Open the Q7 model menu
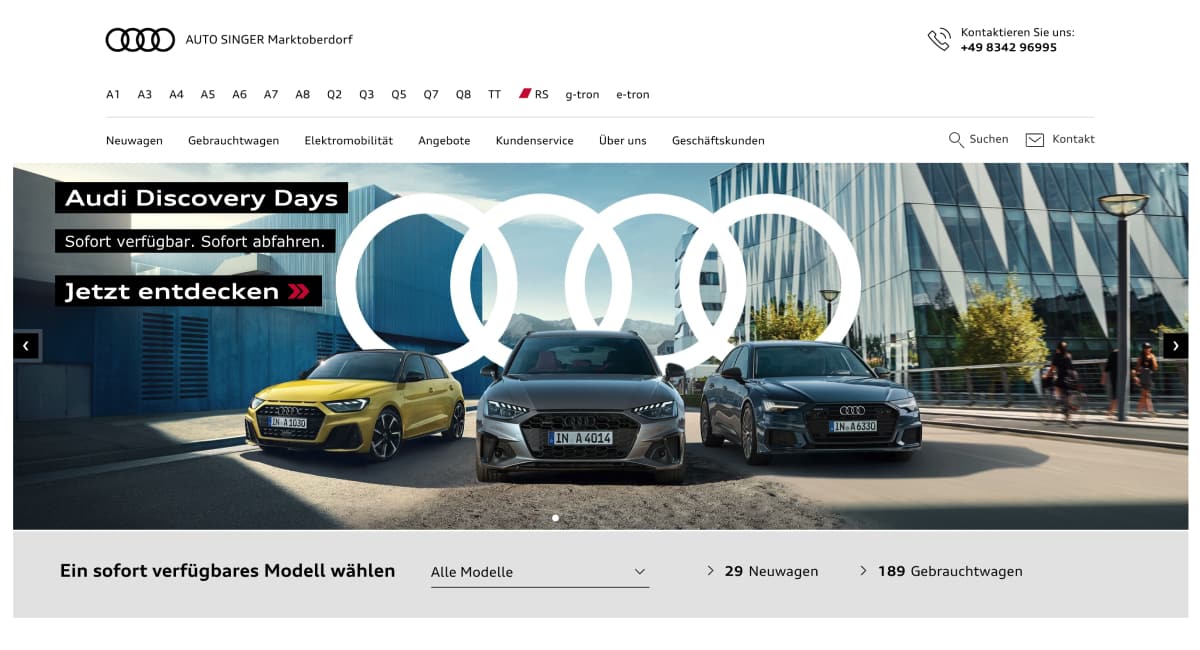Viewport: 1200px width, 650px height. coord(431,95)
